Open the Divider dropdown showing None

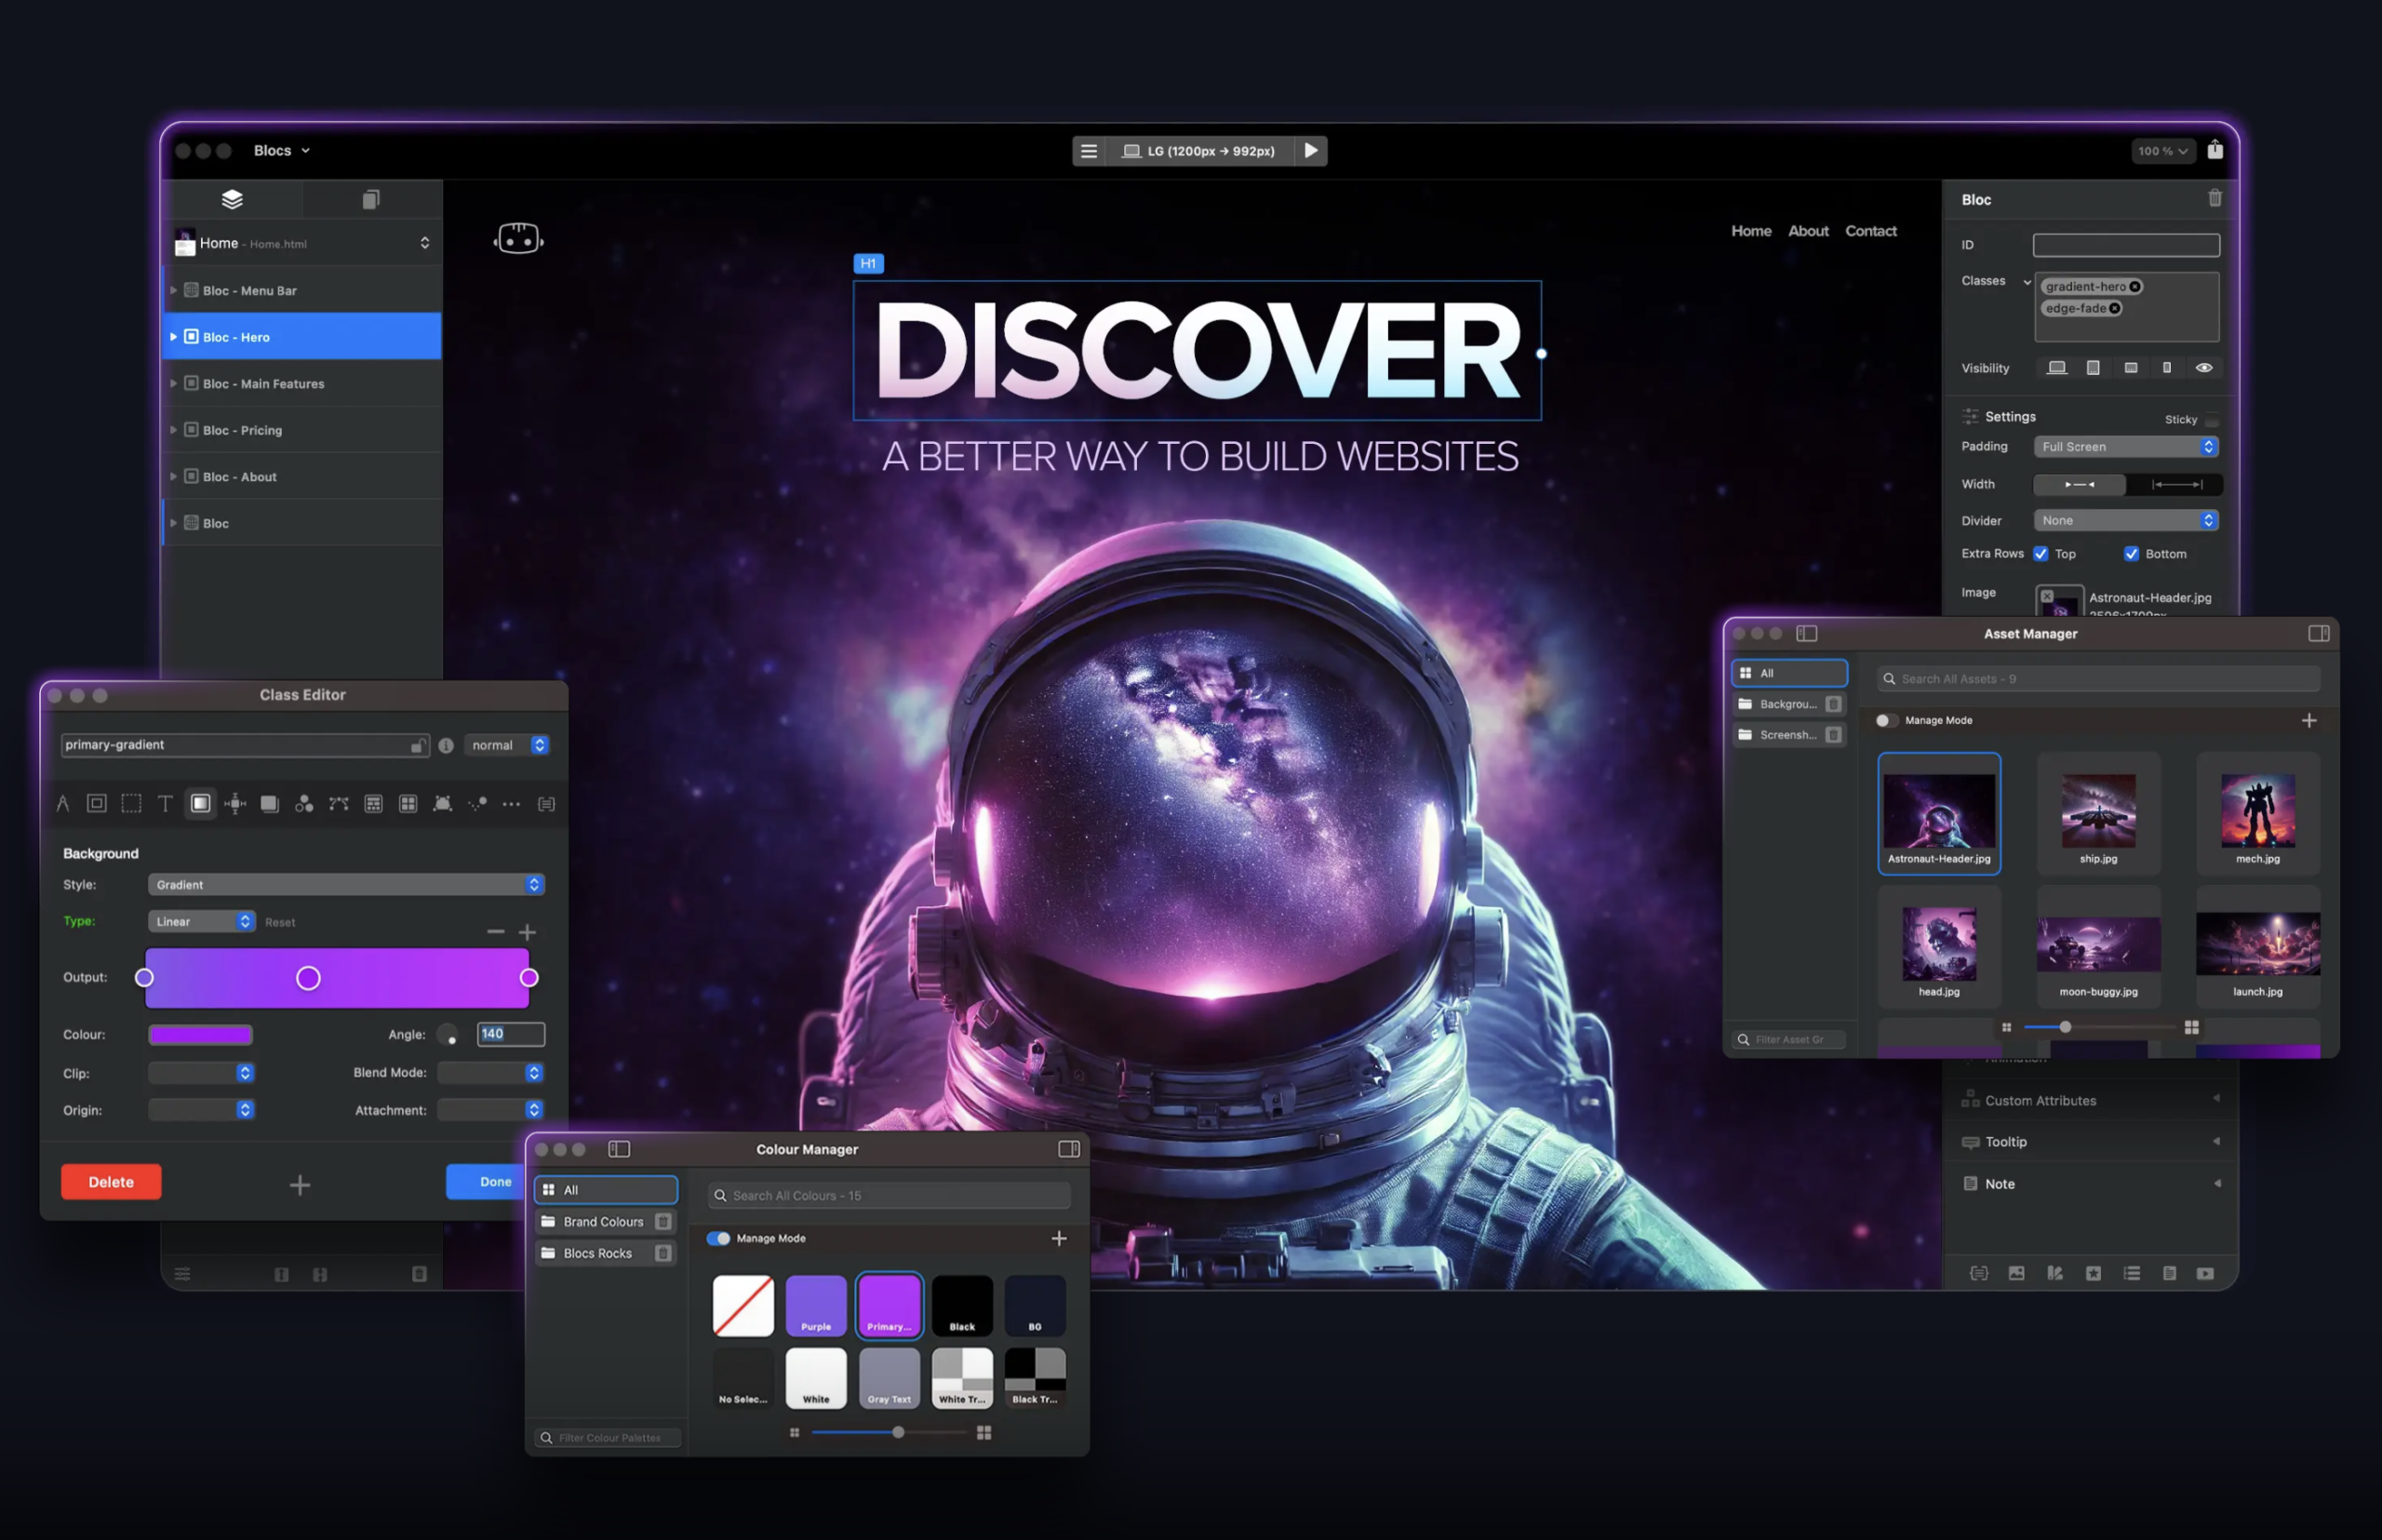coord(2126,520)
